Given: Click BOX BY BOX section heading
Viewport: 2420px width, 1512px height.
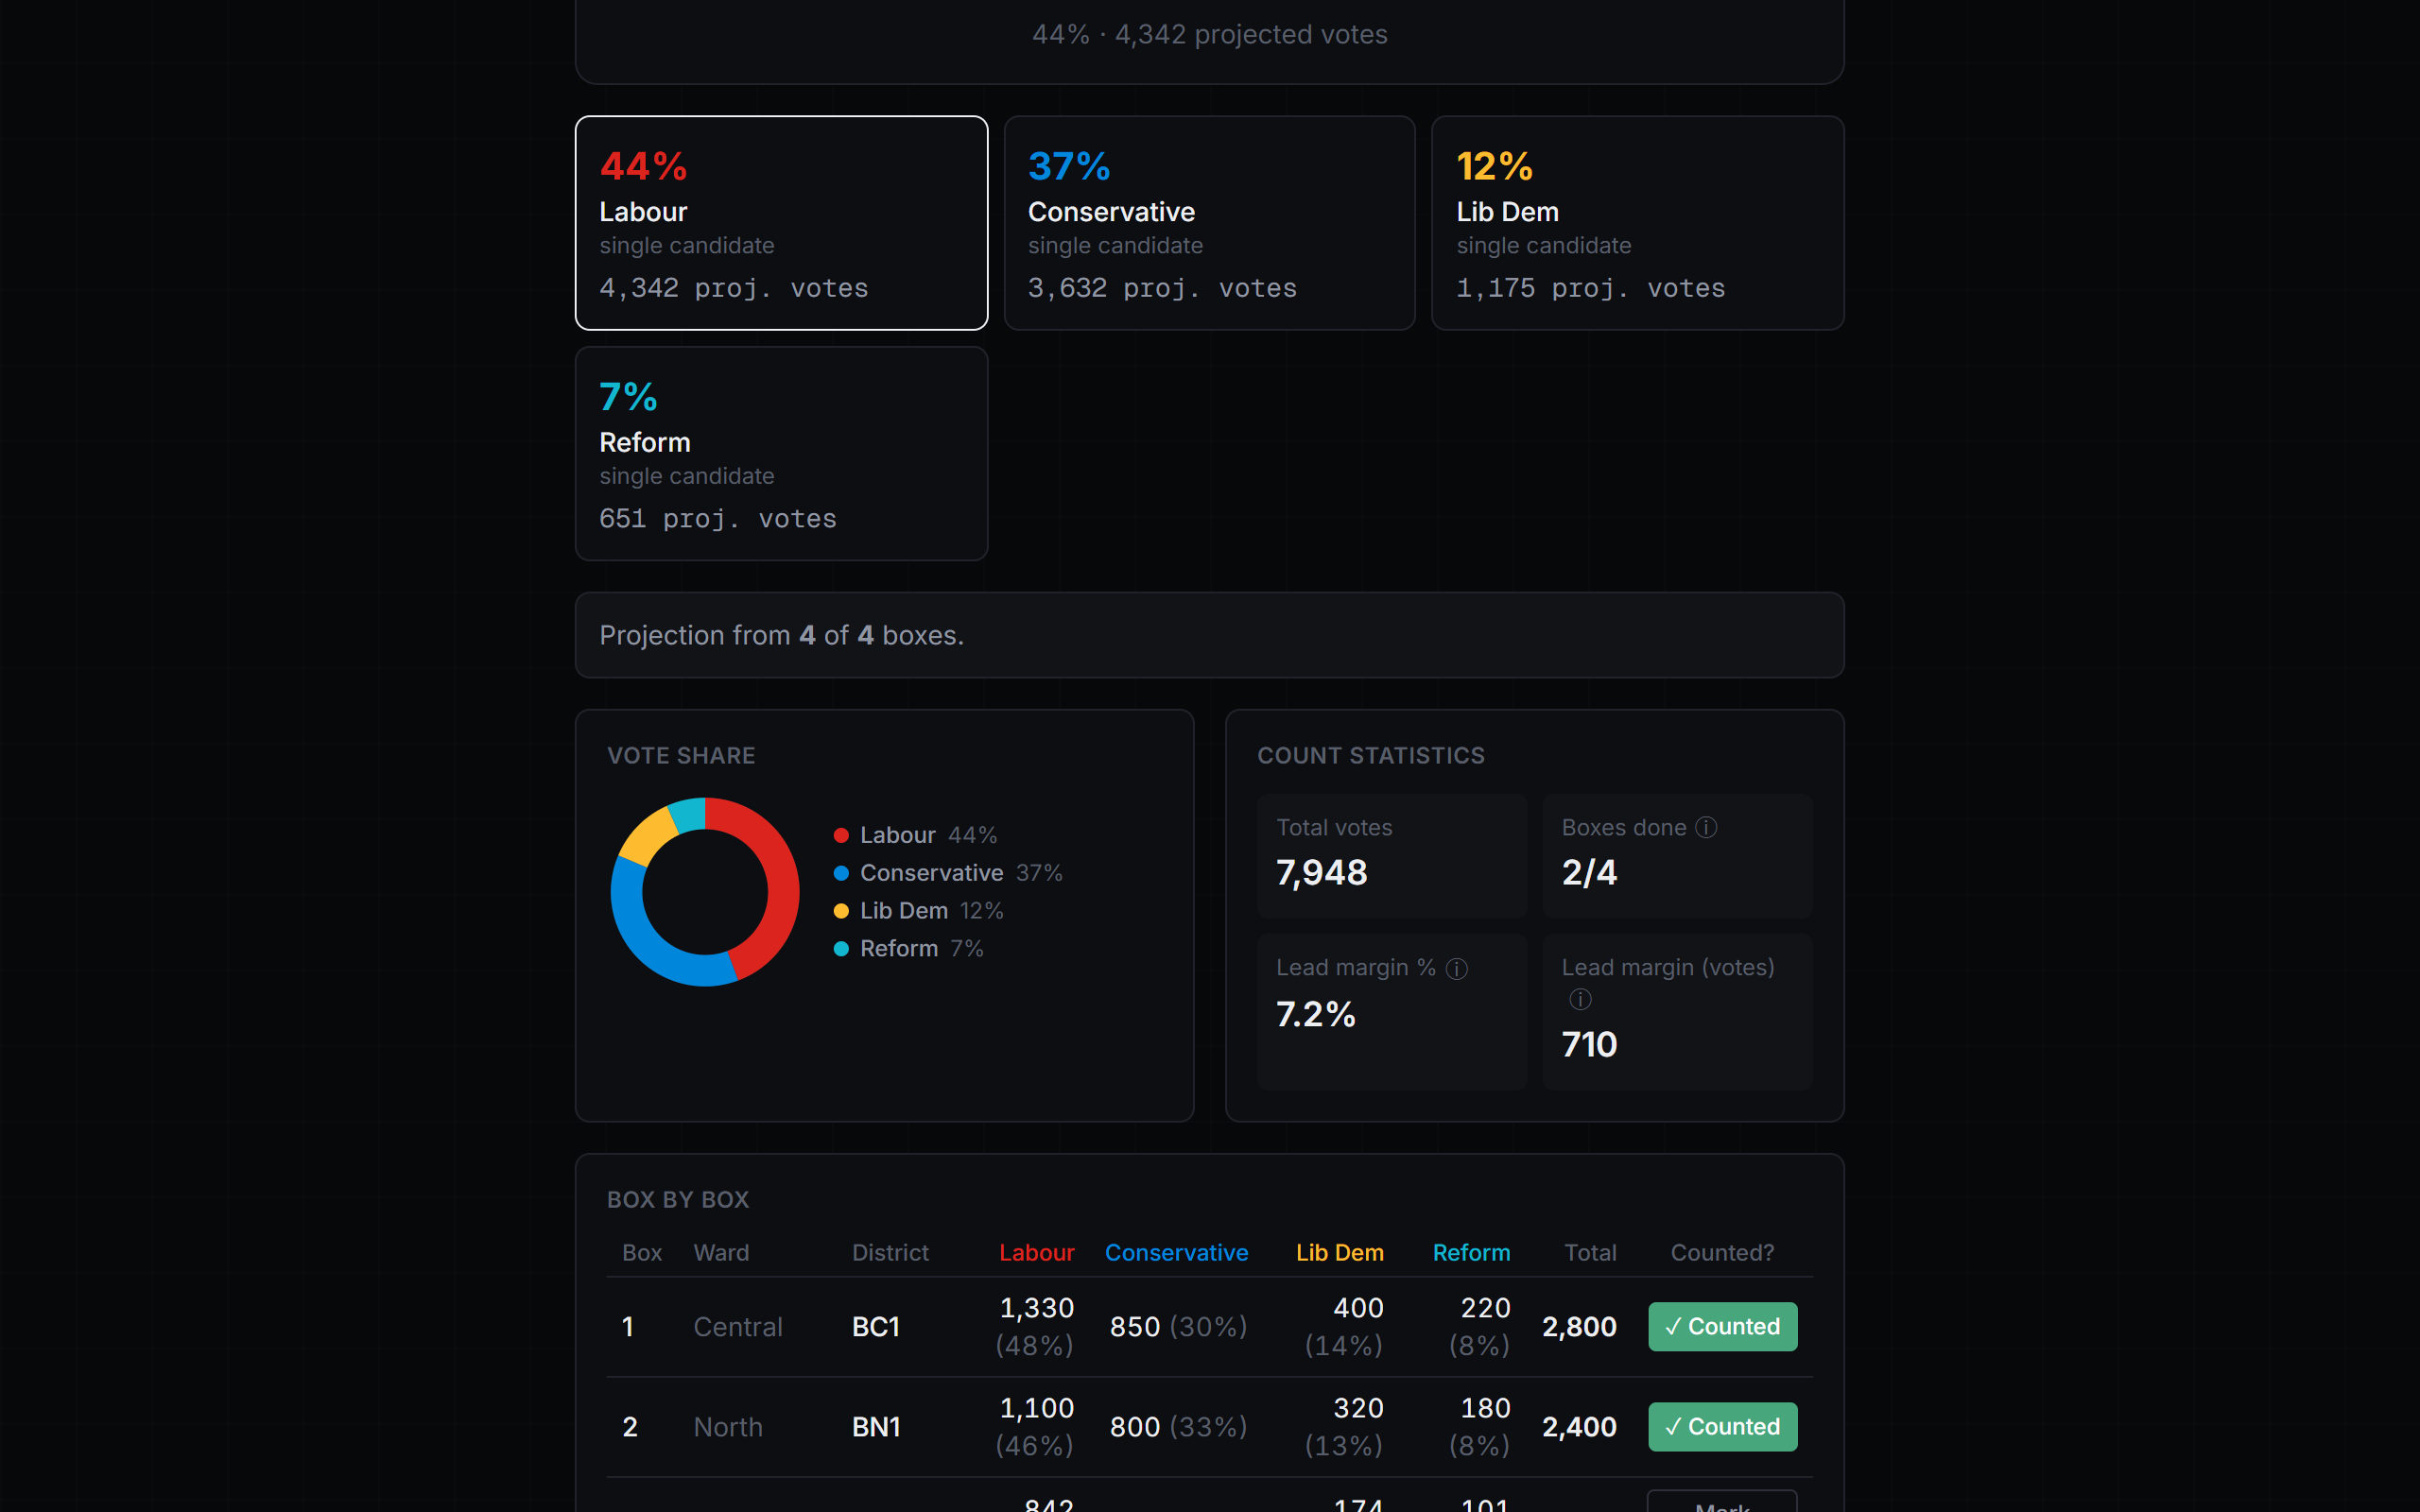Looking at the screenshot, I should 678,1199.
